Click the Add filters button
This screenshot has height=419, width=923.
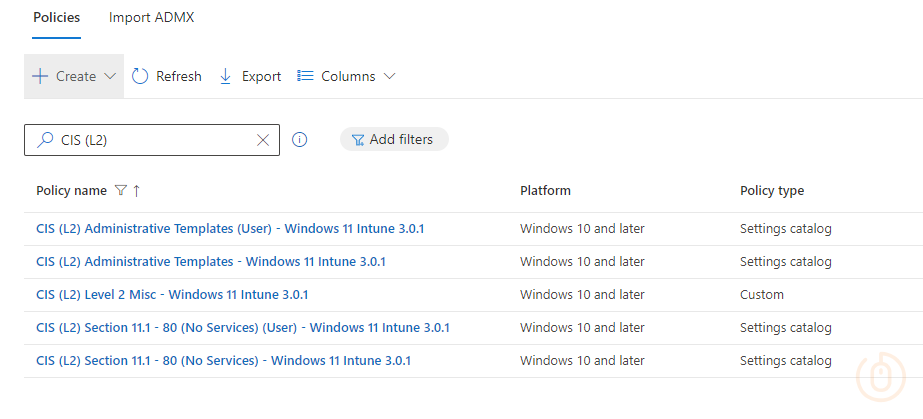click(394, 139)
